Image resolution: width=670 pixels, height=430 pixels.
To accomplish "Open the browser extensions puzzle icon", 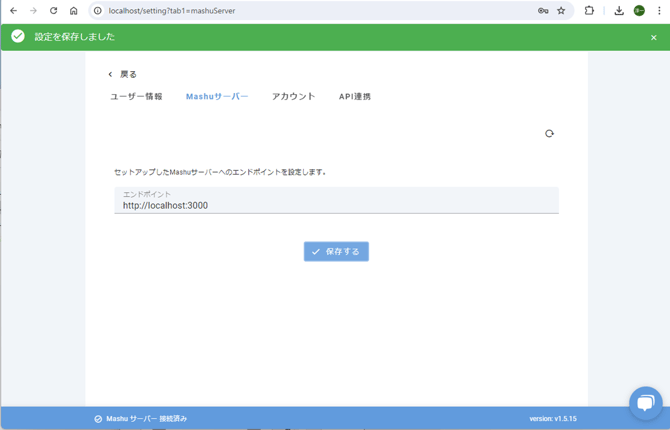I will (590, 11).
